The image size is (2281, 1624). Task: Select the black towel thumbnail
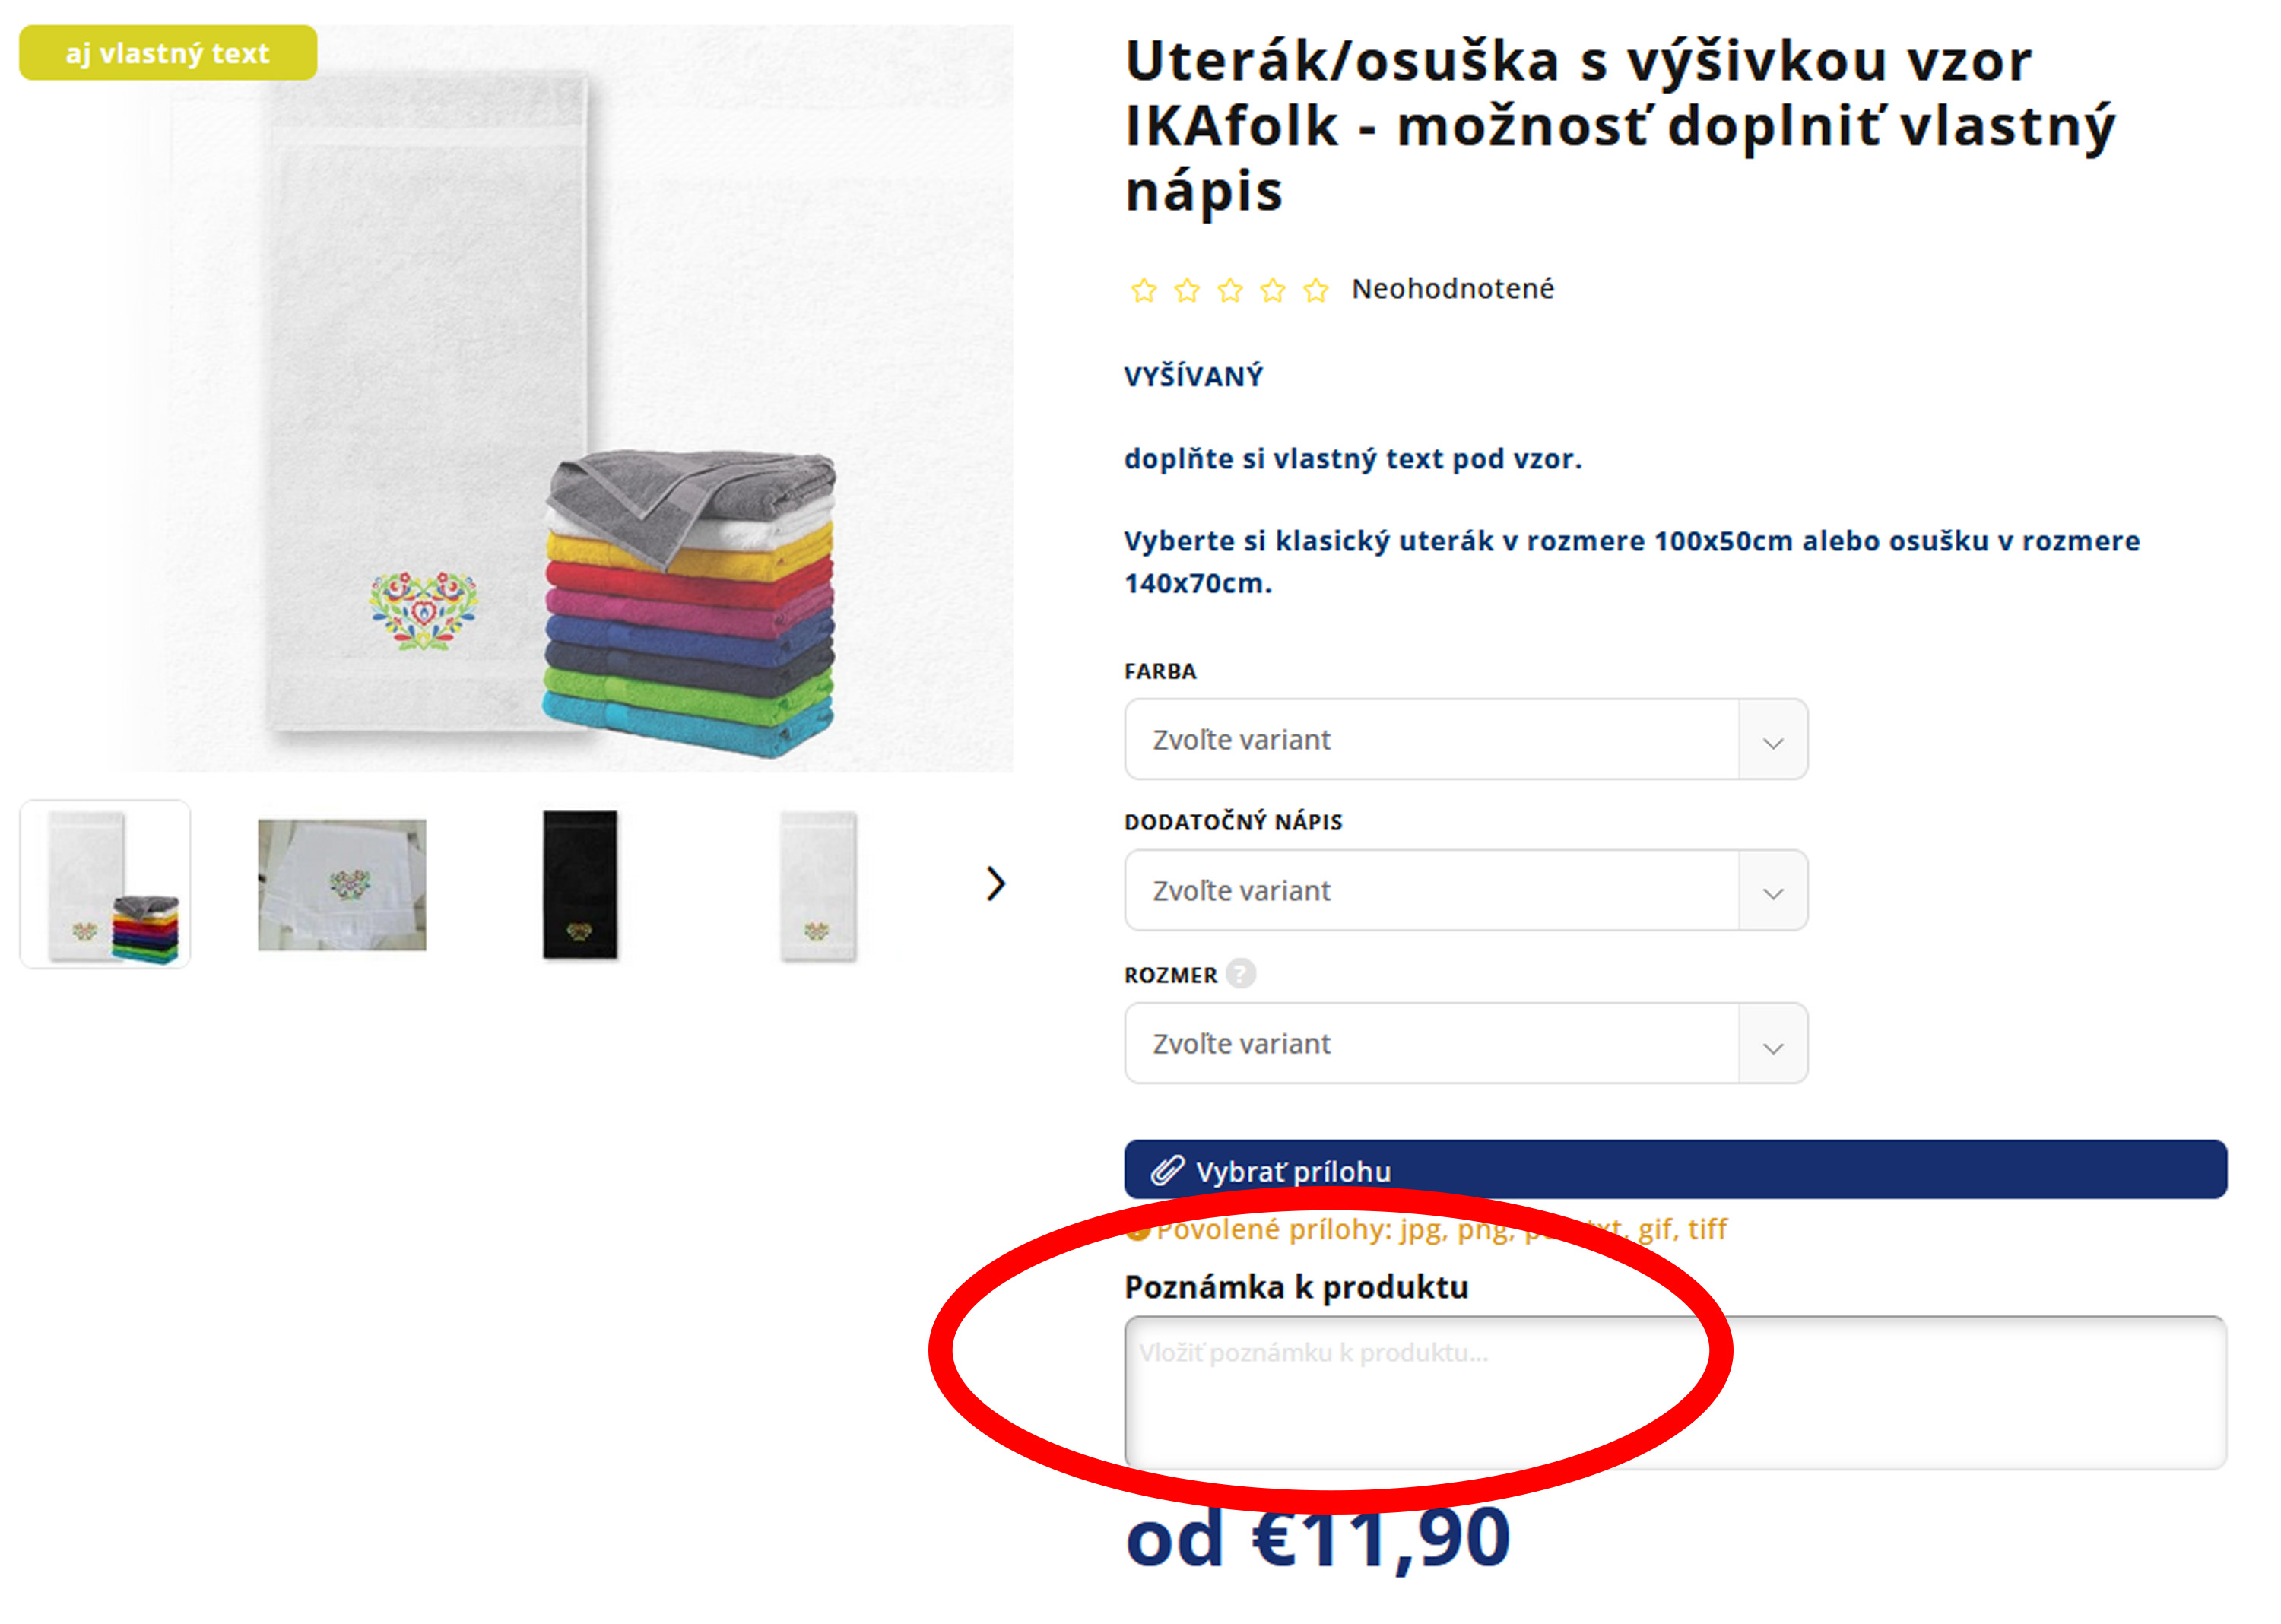580,884
